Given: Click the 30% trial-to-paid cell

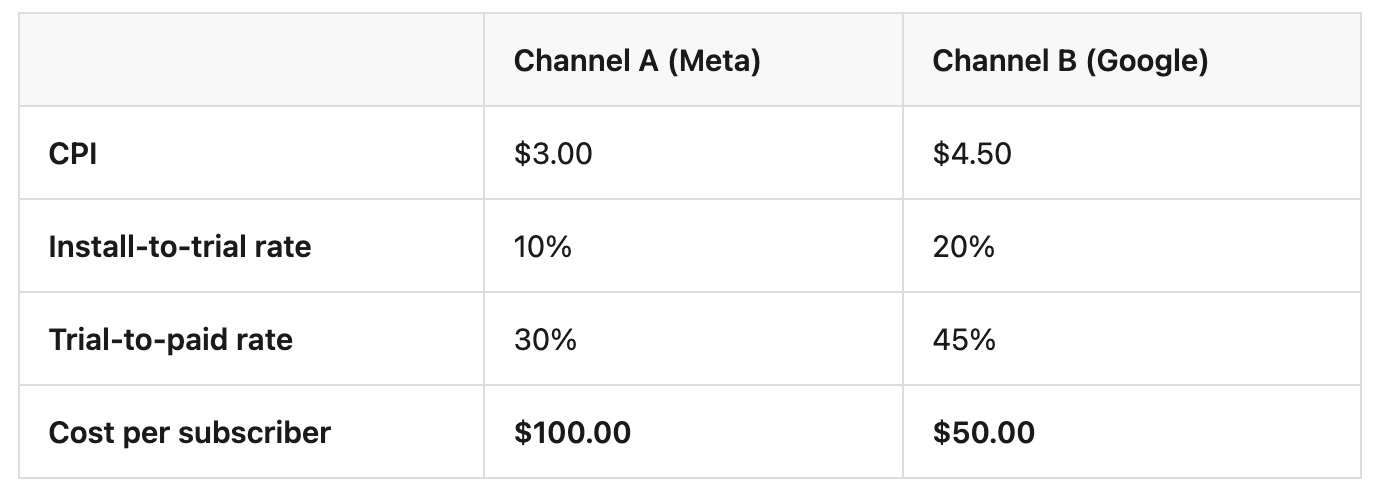Looking at the screenshot, I should (x=544, y=339).
